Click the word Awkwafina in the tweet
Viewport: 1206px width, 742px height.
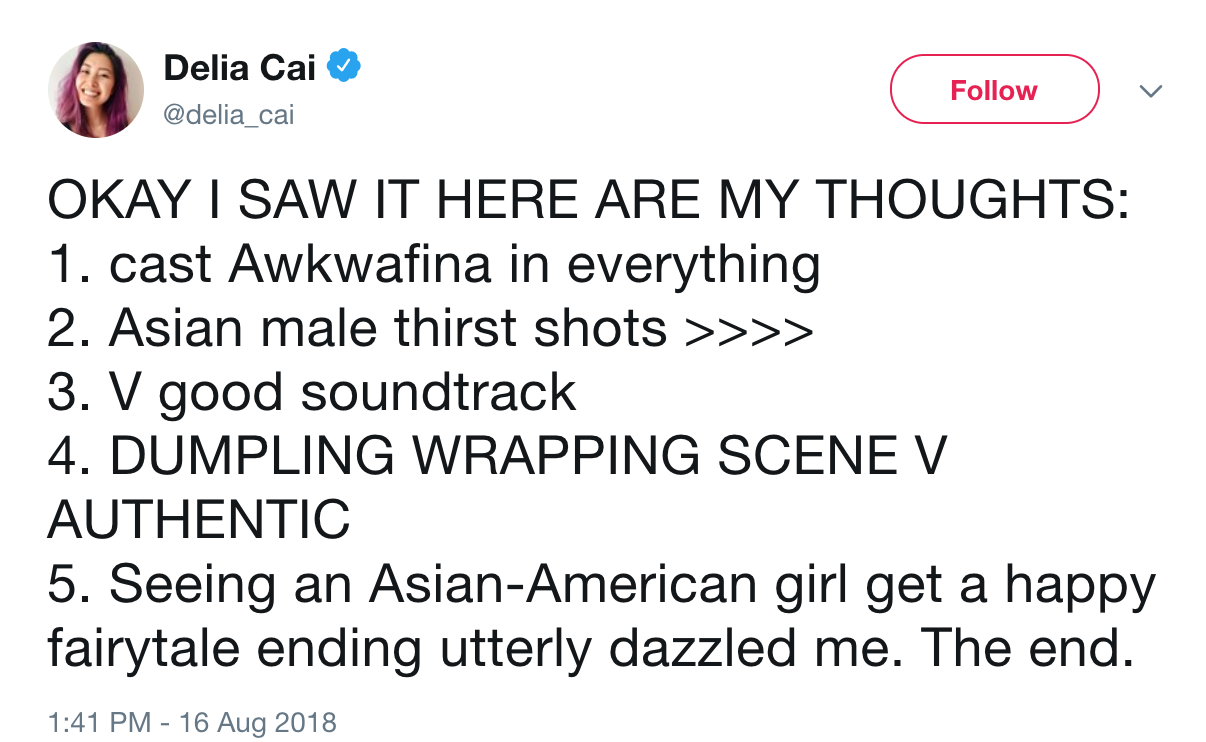tap(361, 264)
